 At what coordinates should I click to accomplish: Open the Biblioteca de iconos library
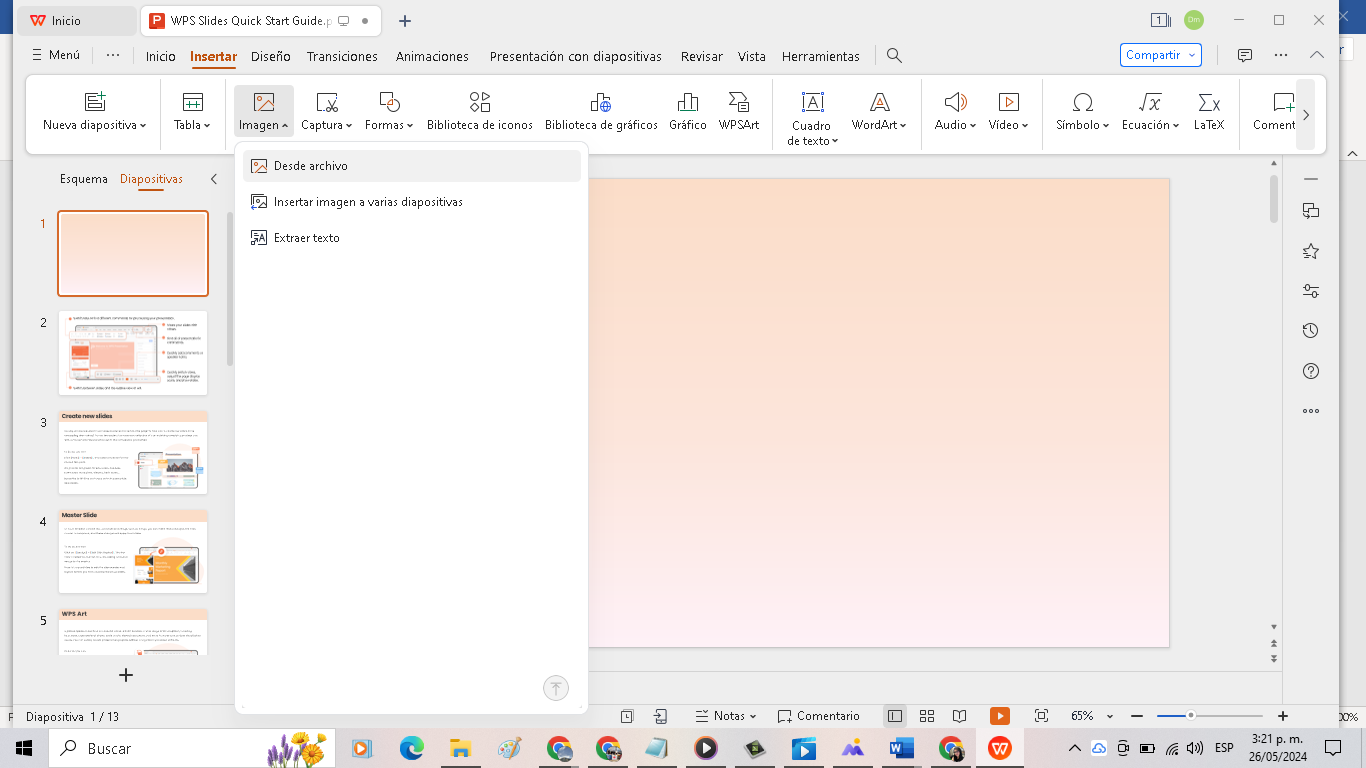[x=479, y=110]
